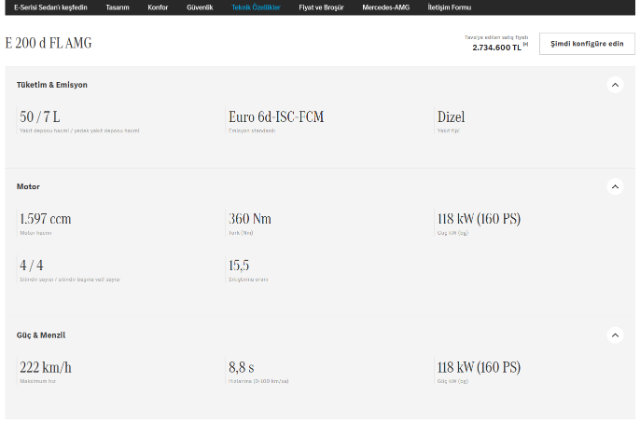Viewport: 640px width, 423px height.
Task: Collapse the Tüketim & Emisyon section chevron
Action: coord(615,85)
